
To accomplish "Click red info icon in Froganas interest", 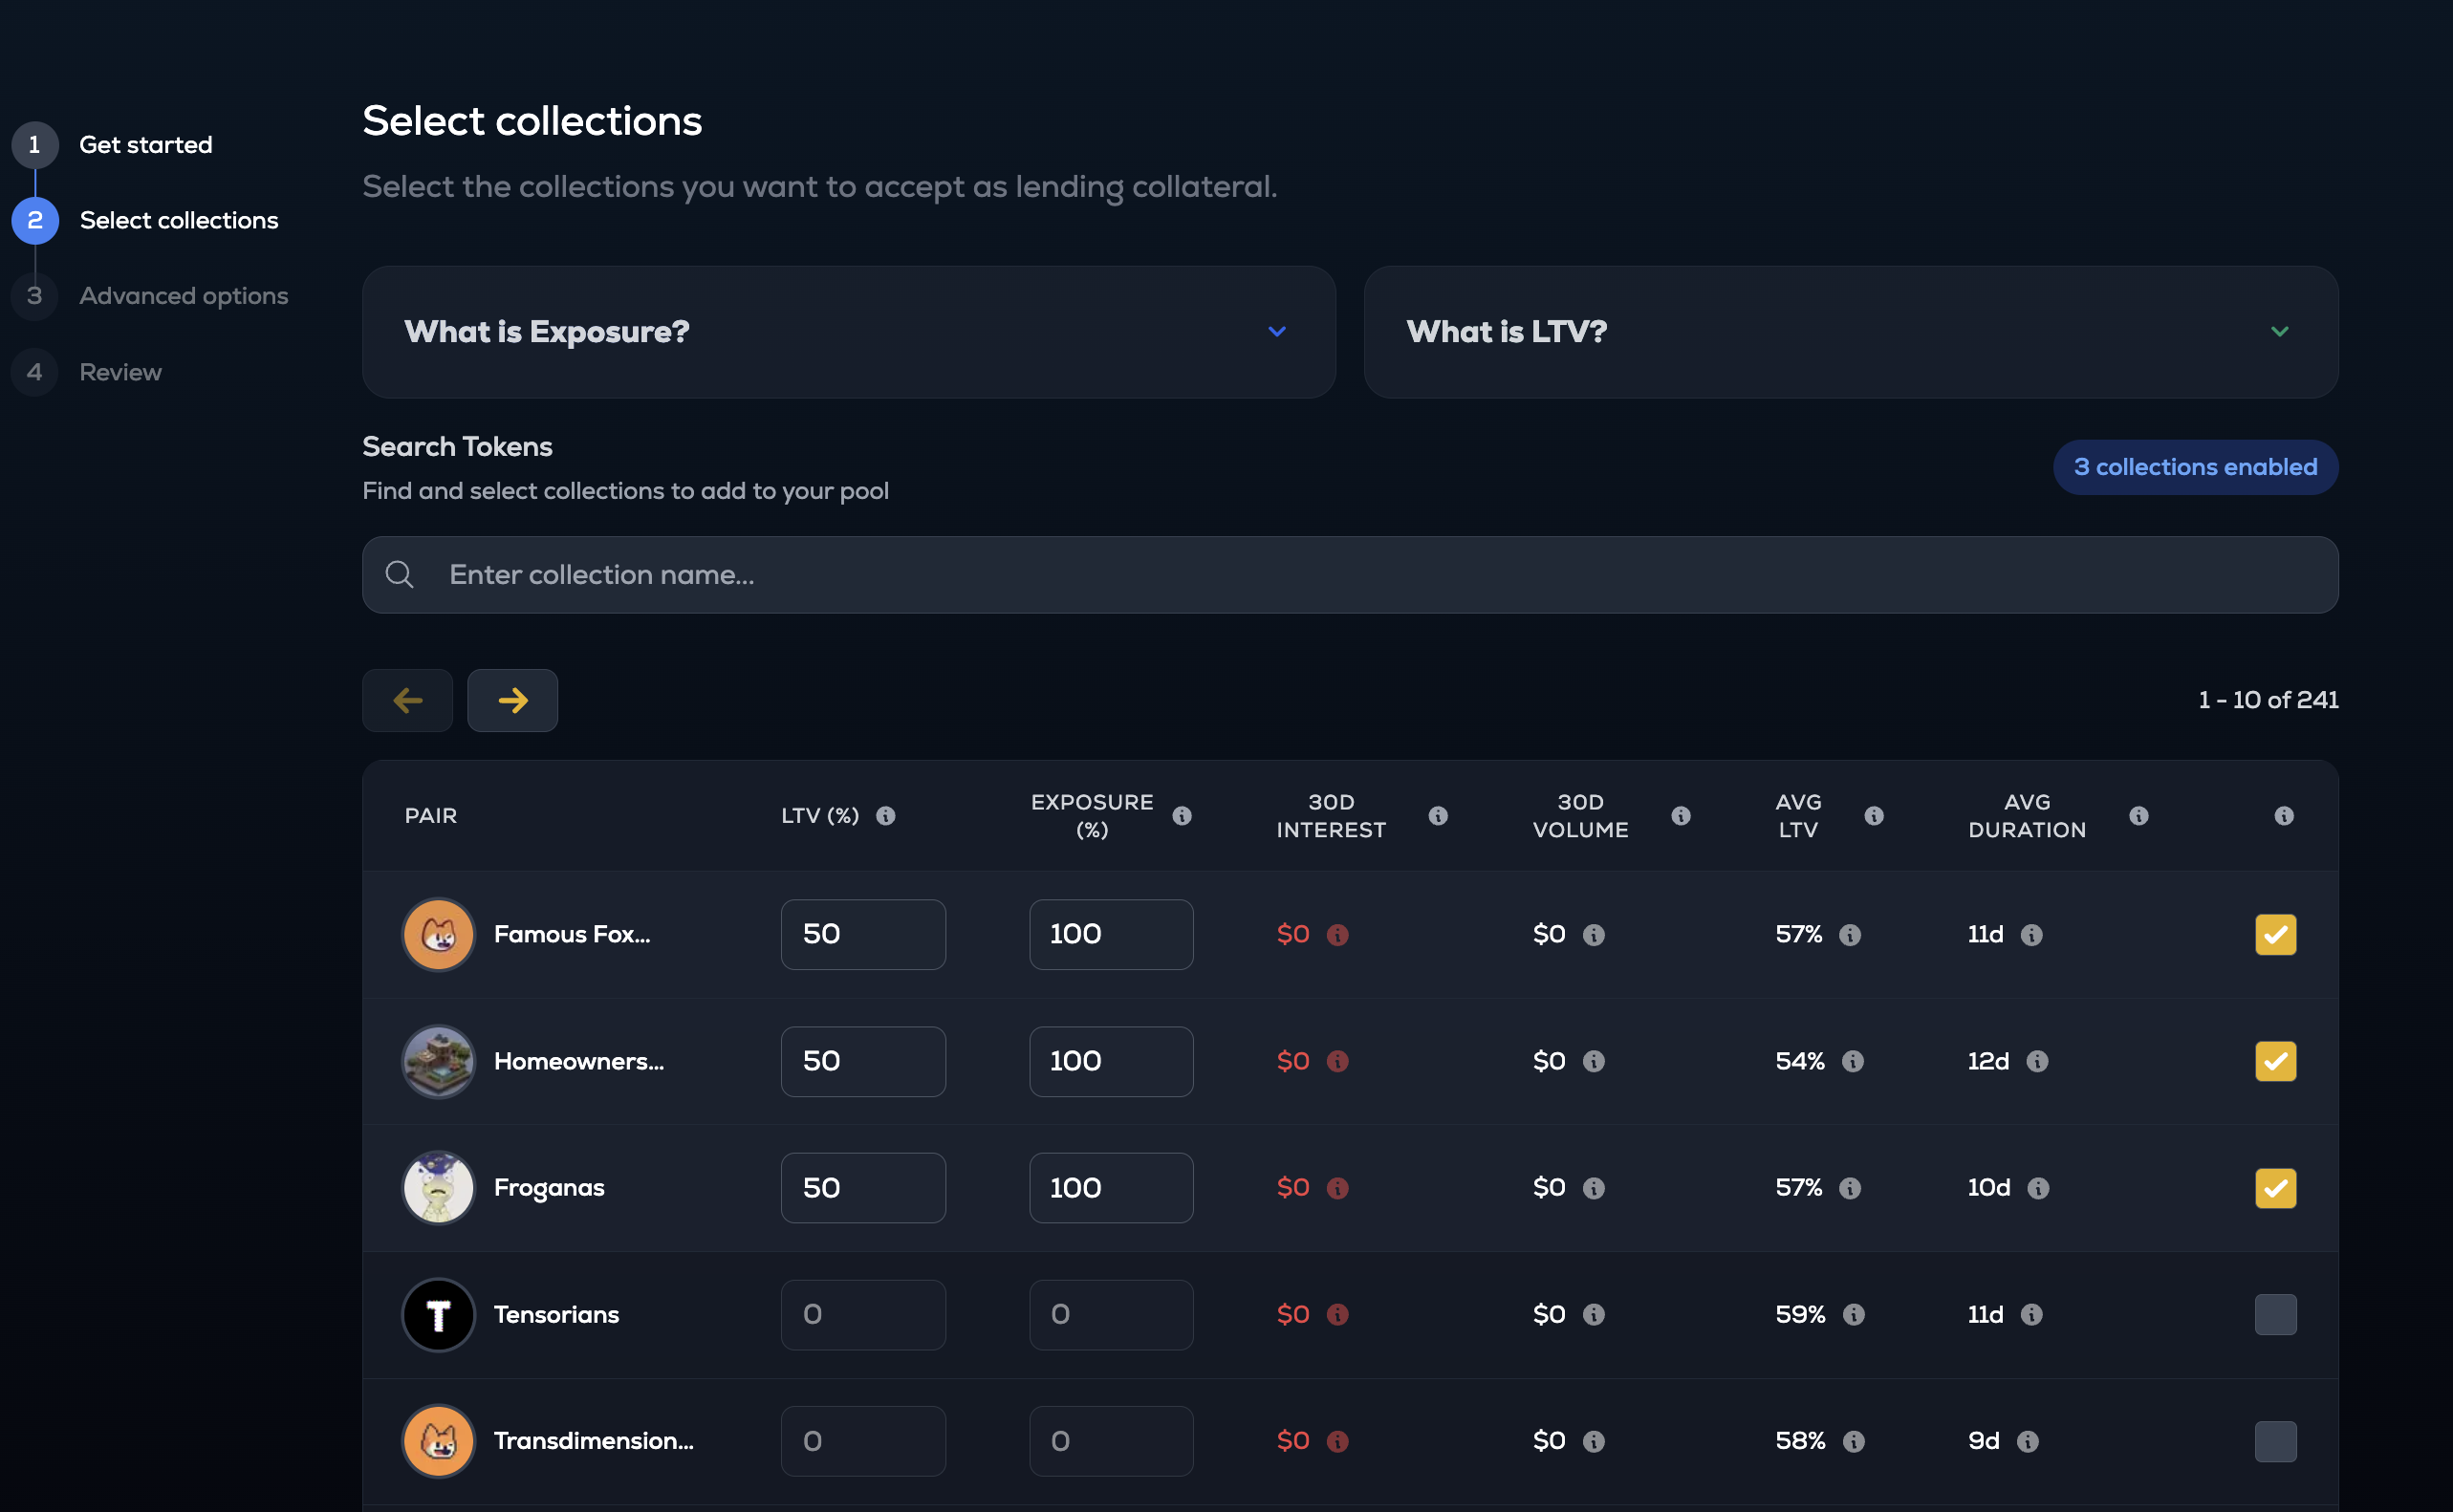I will pos(1337,1188).
